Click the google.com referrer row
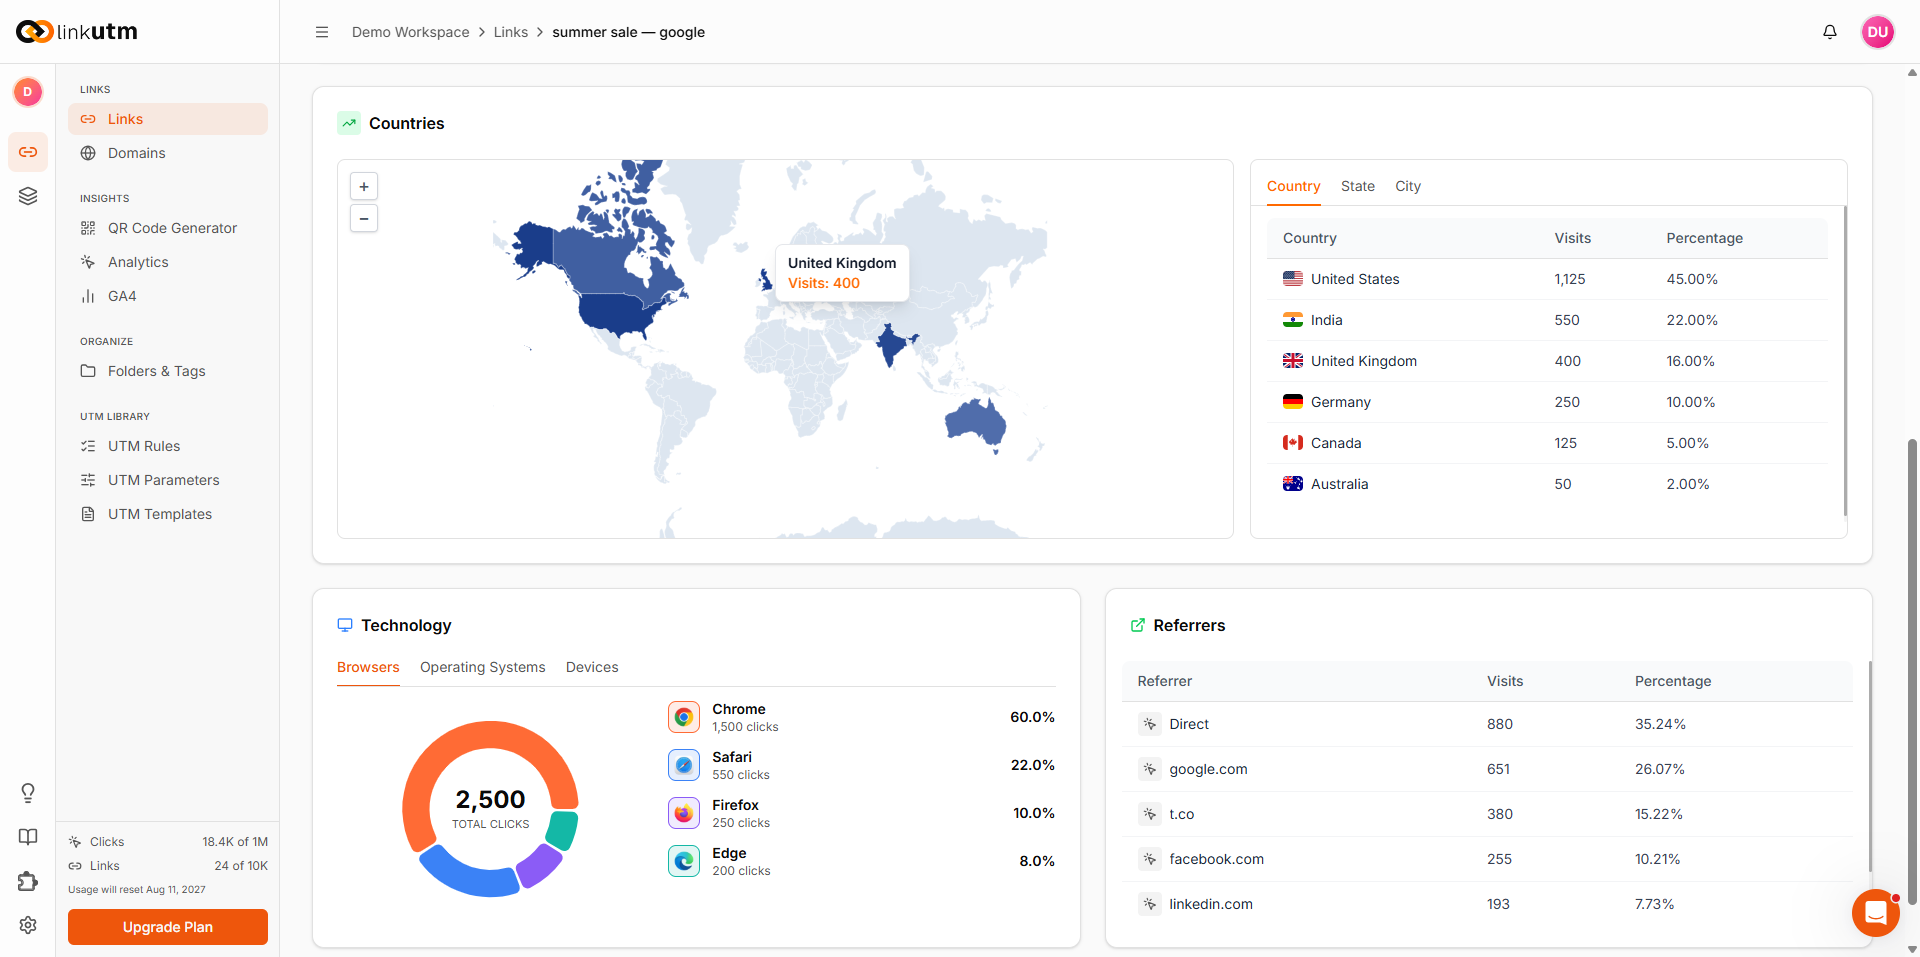This screenshot has height=957, width=1920. [1487, 769]
